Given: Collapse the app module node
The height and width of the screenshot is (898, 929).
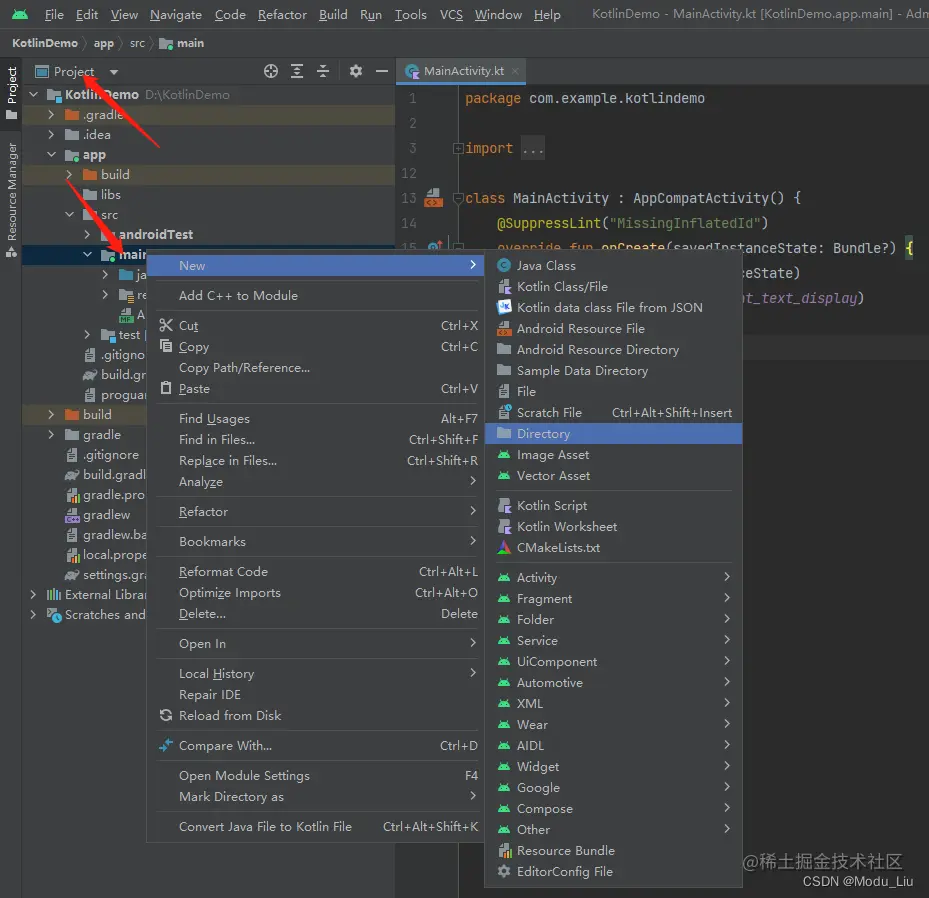Looking at the screenshot, I should click(x=52, y=155).
